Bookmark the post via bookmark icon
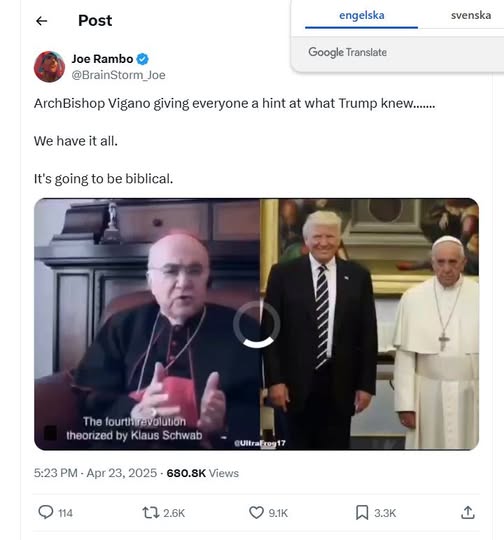The width and height of the screenshot is (504, 540). coord(362,512)
